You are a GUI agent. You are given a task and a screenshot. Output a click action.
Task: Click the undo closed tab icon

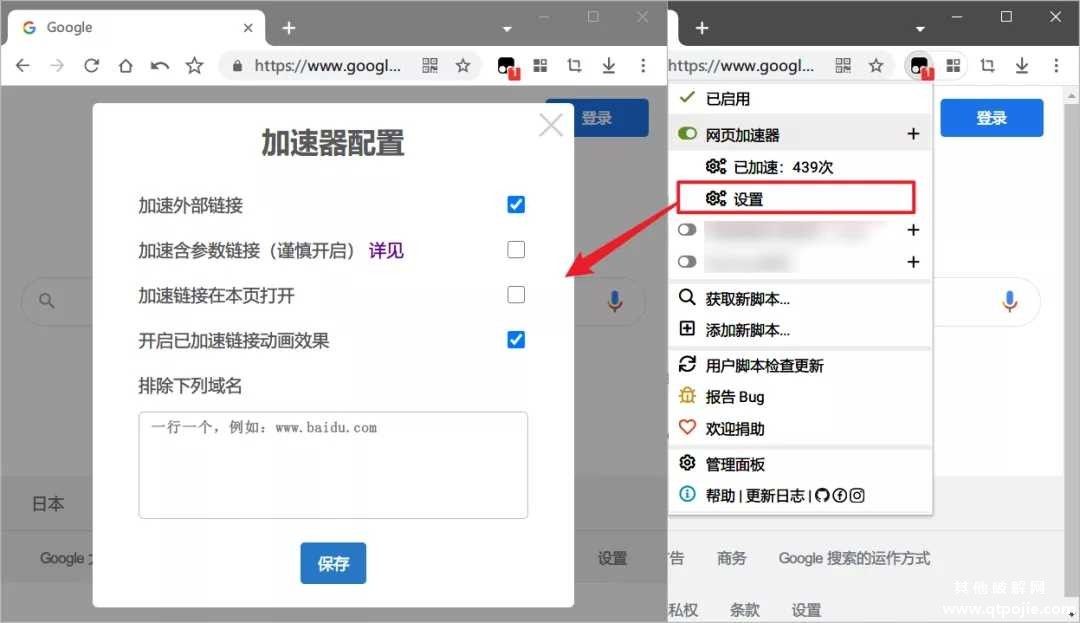pyautogui.click(x=159, y=66)
